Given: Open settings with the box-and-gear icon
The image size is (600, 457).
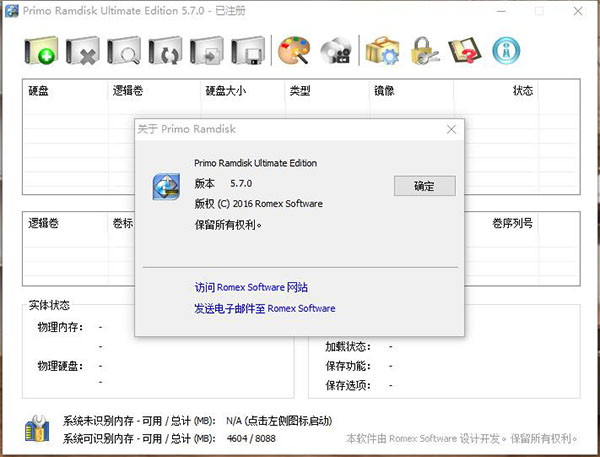Looking at the screenshot, I should pyautogui.click(x=382, y=50).
